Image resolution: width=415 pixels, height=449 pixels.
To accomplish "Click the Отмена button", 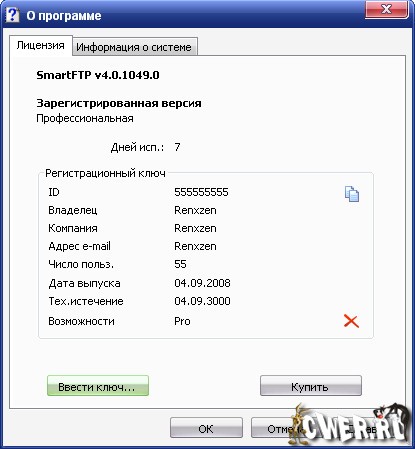I will tap(277, 428).
